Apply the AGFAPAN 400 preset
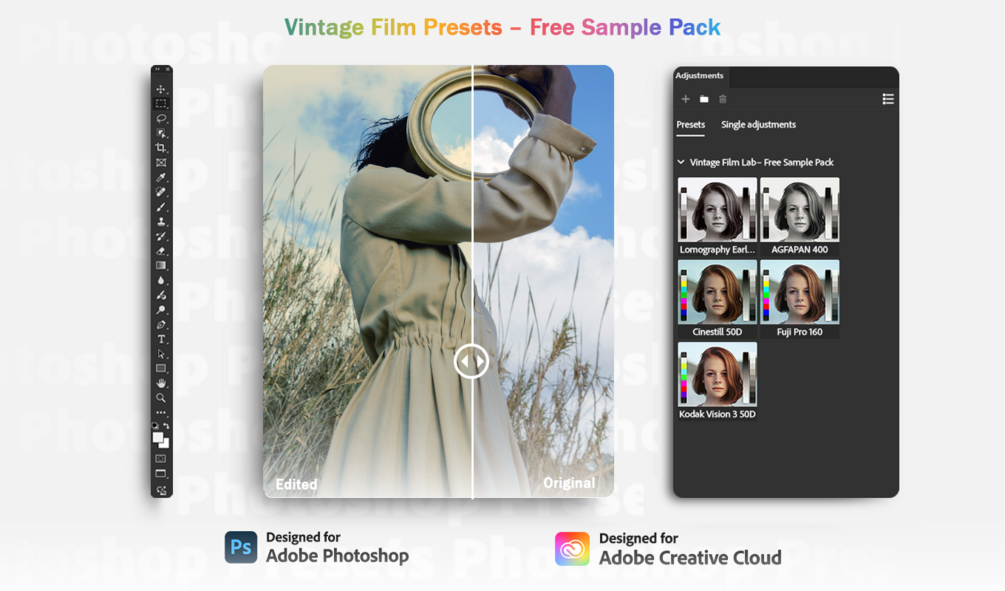This screenshot has height=591, width=1005. (x=799, y=217)
